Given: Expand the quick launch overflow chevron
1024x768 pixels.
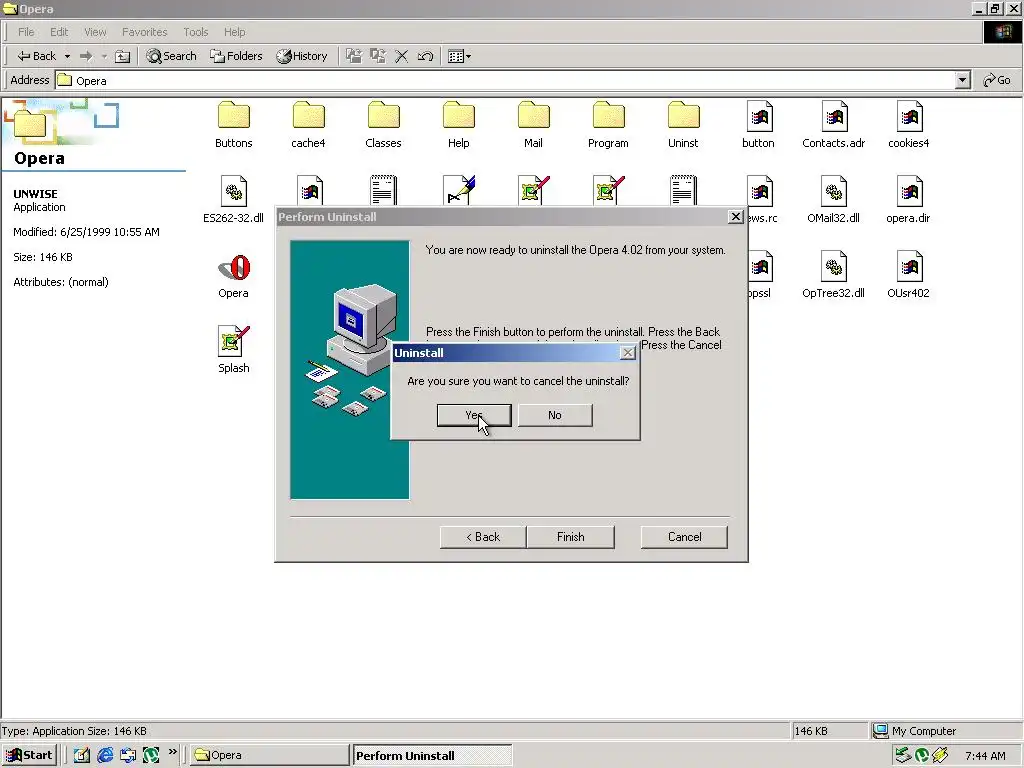Looking at the screenshot, I should tap(172, 752).
